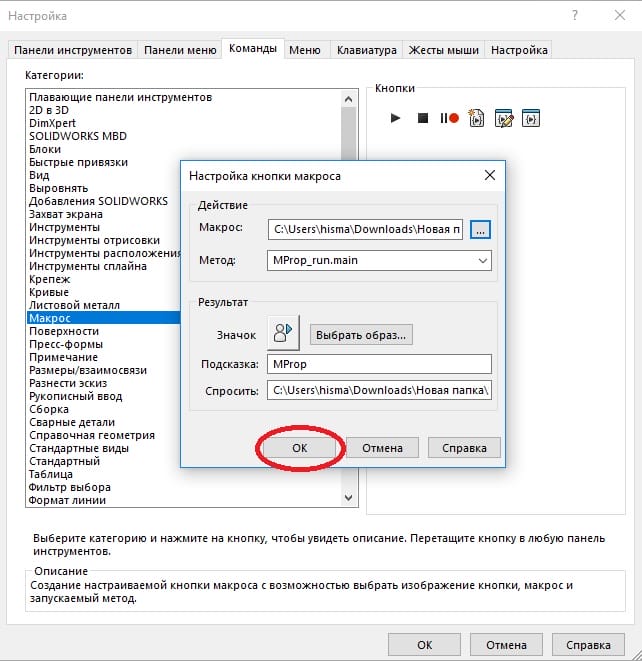Screen dimensions: 642x661
Task: Select Сварные детали category
Action: (x=72, y=423)
